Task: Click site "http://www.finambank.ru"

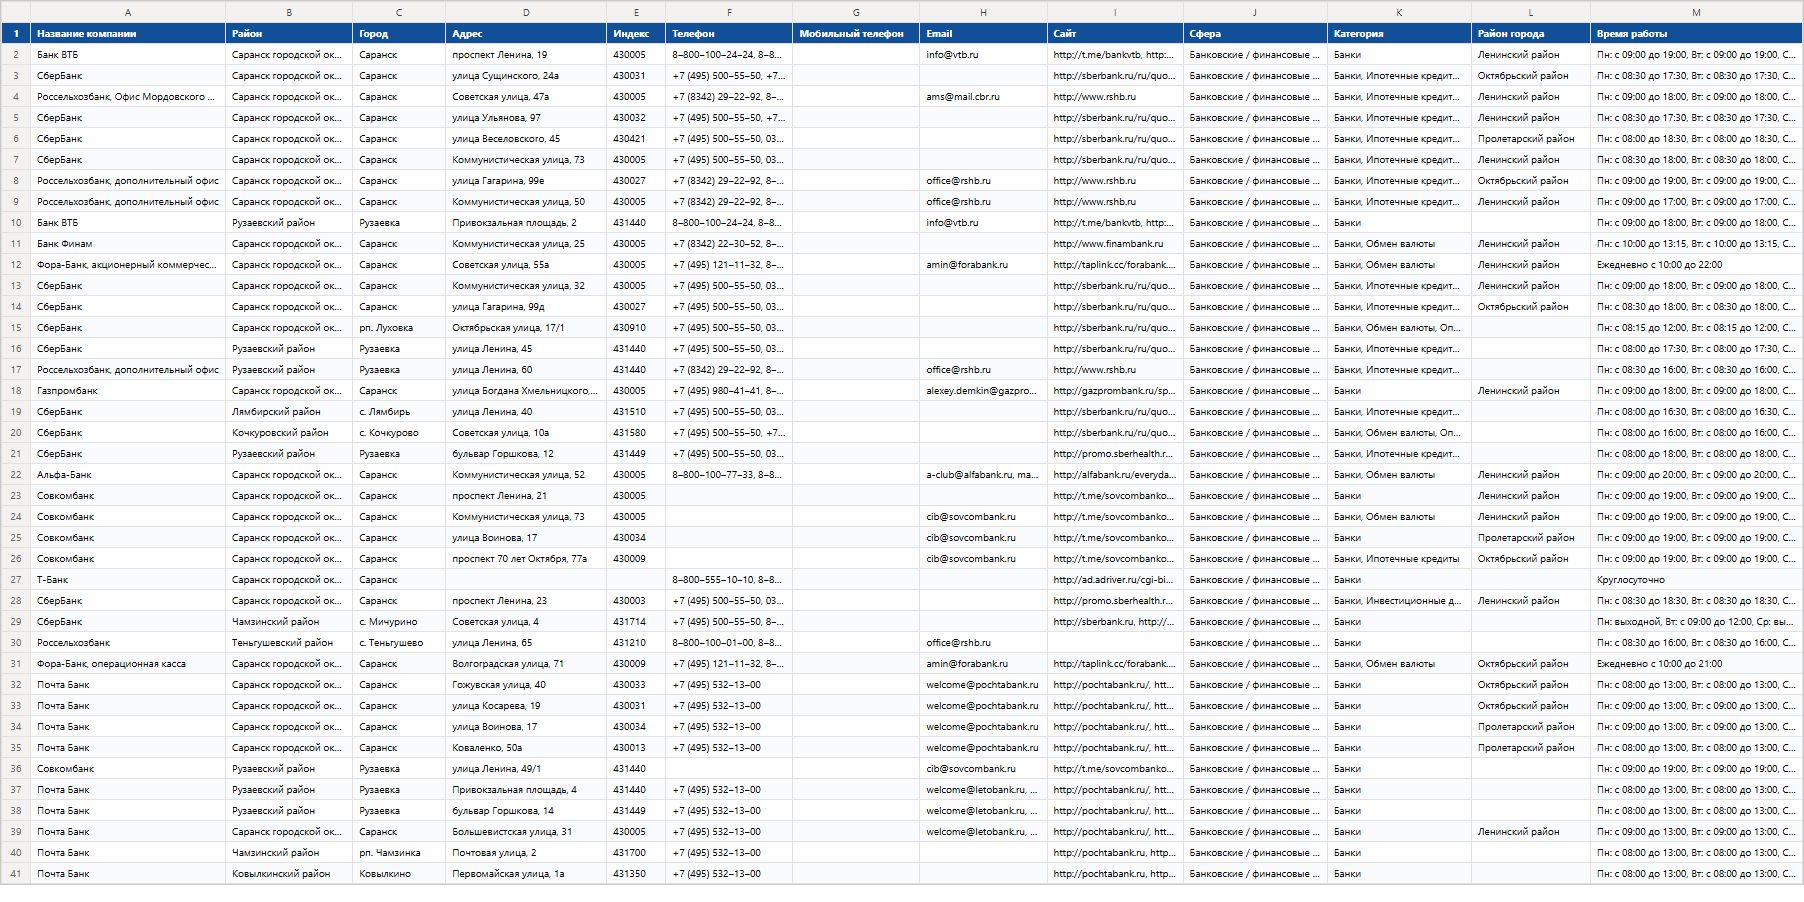Action: [x=1115, y=244]
